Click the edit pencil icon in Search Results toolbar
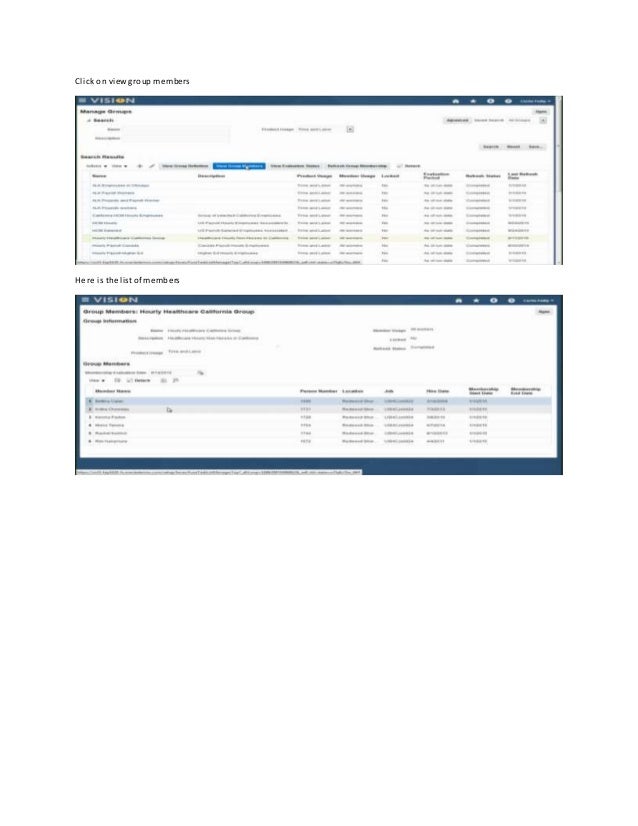The width and height of the screenshot is (638, 826). tap(152, 166)
